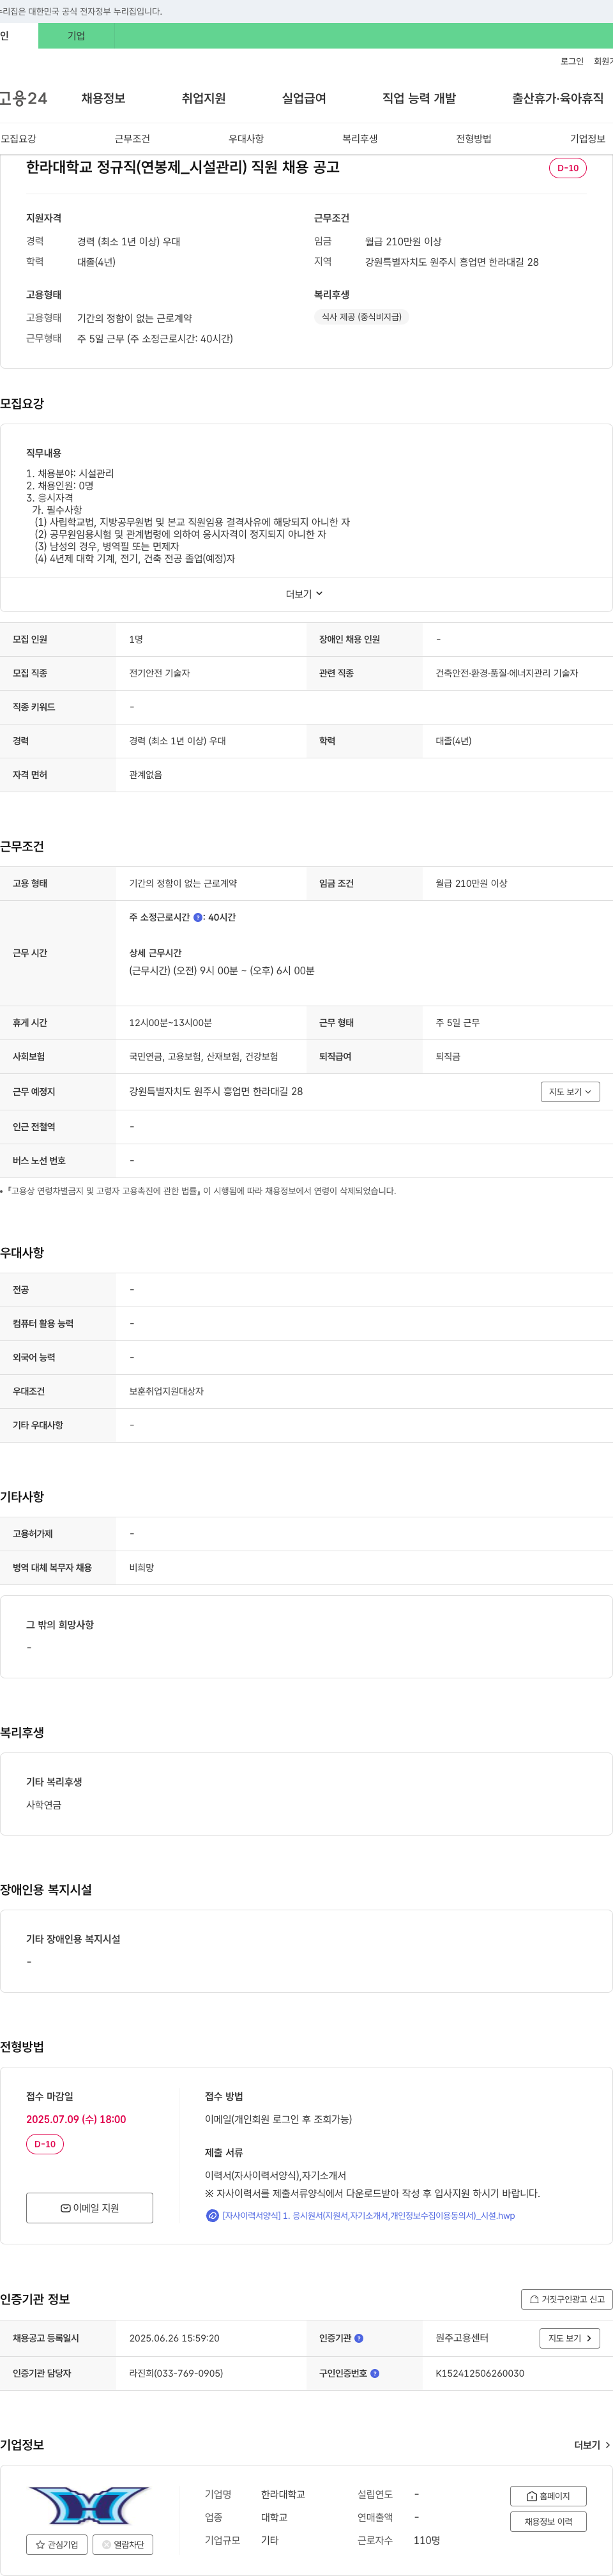Click the help icon beside 구인인증번호
This screenshot has height=2576, width=613.
[375, 2373]
